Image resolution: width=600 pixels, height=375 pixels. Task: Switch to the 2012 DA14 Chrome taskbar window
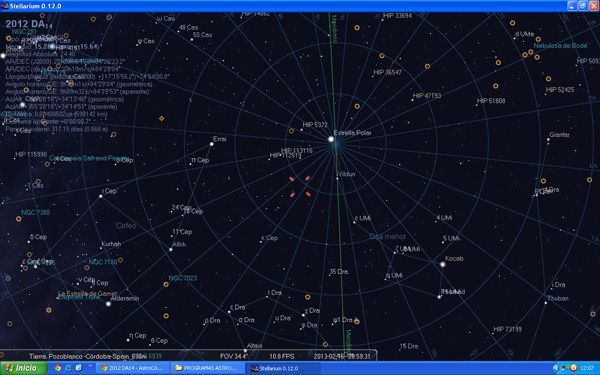132,368
